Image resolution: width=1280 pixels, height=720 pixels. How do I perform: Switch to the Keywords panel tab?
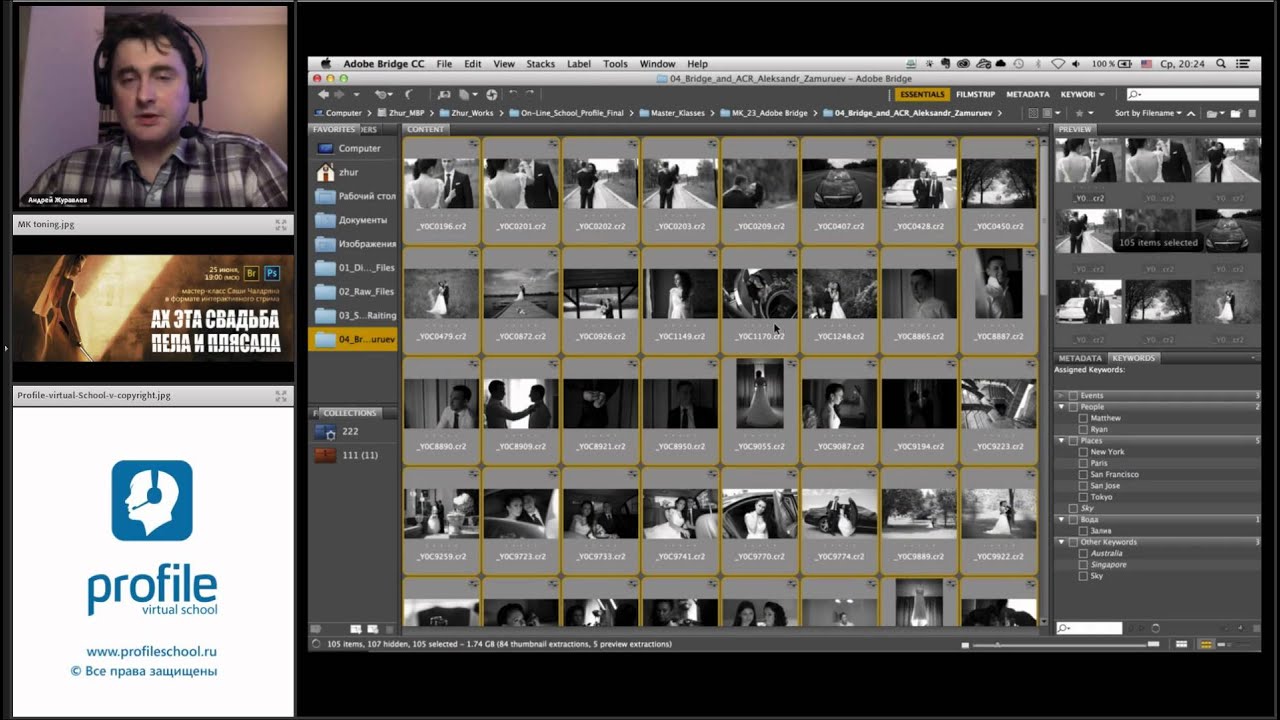click(1133, 358)
